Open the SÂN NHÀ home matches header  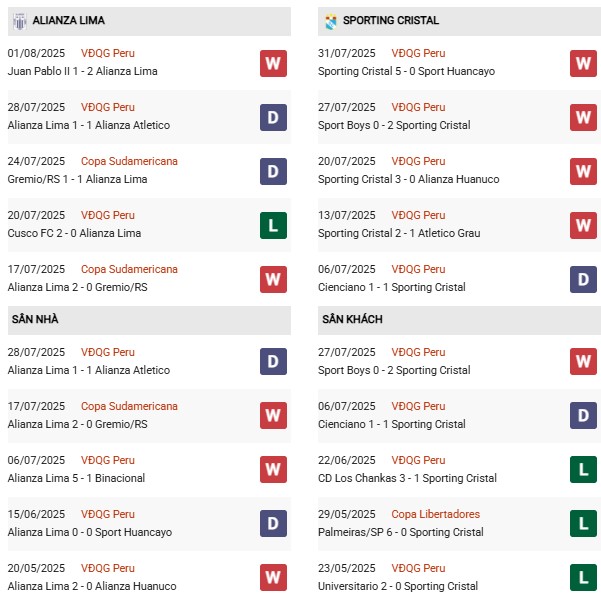click(x=35, y=319)
